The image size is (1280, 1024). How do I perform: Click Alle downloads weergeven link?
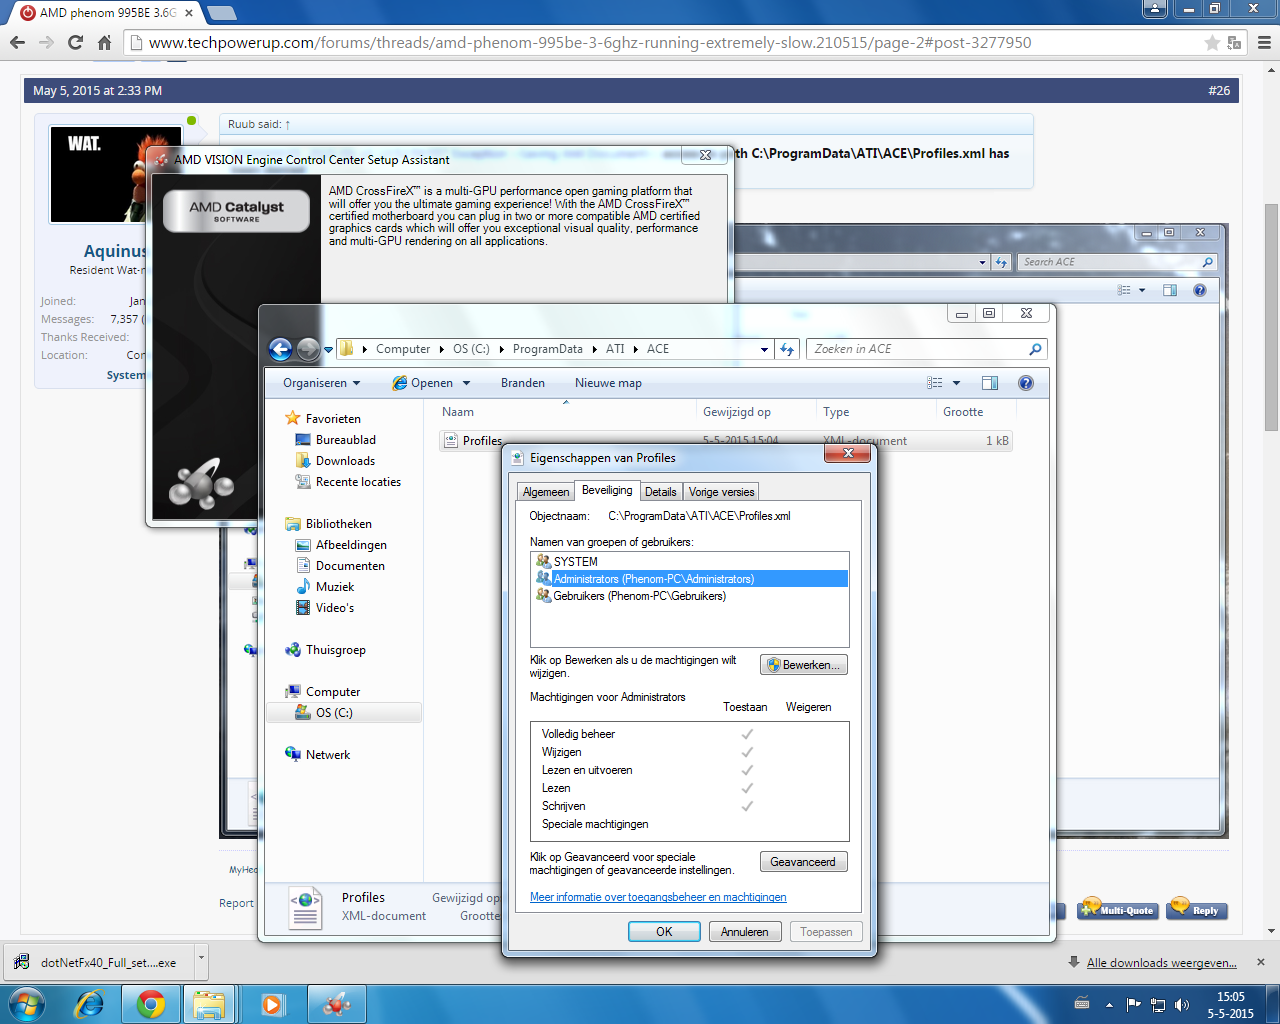(x=1162, y=963)
